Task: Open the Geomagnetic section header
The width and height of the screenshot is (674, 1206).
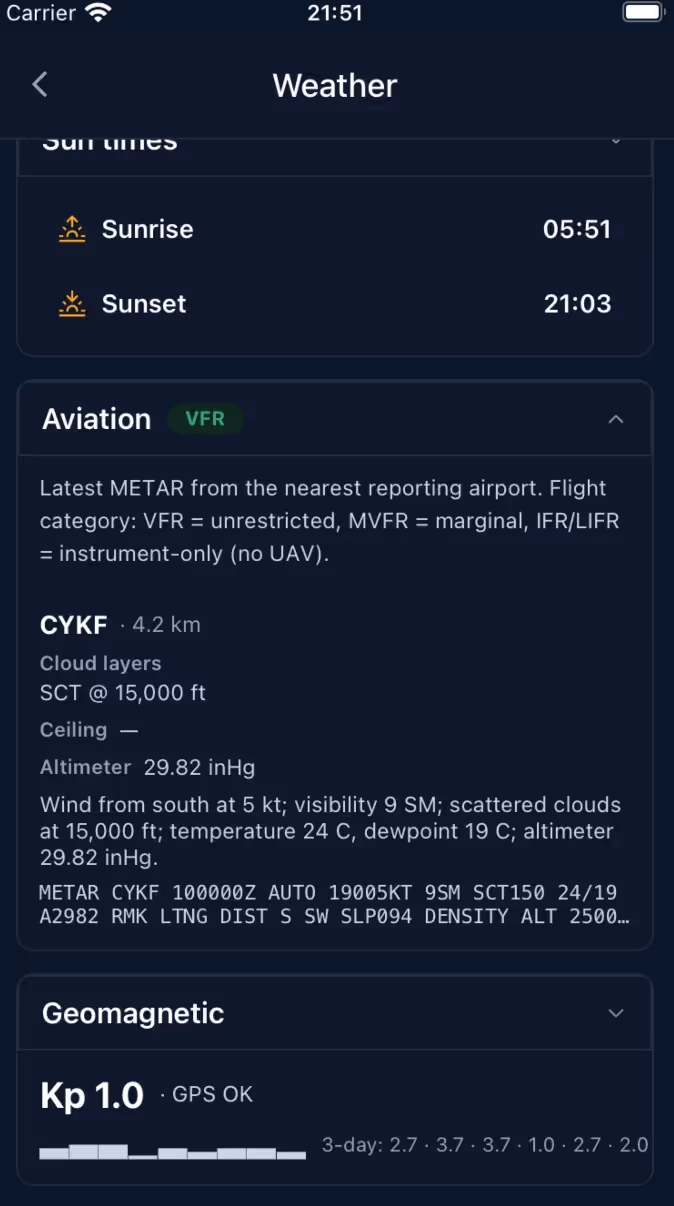Action: (x=335, y=1013)
